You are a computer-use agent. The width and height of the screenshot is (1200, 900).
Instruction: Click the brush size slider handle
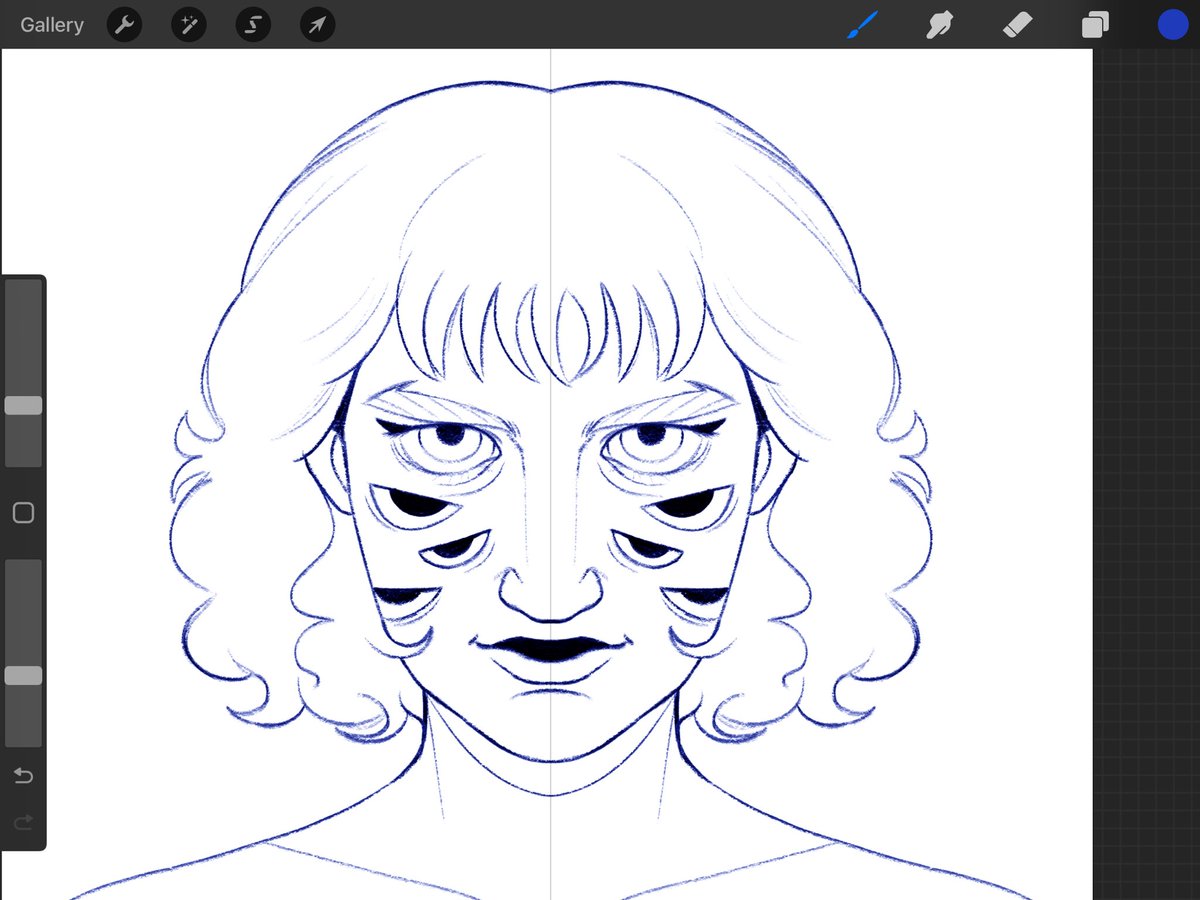coord(23,405)
